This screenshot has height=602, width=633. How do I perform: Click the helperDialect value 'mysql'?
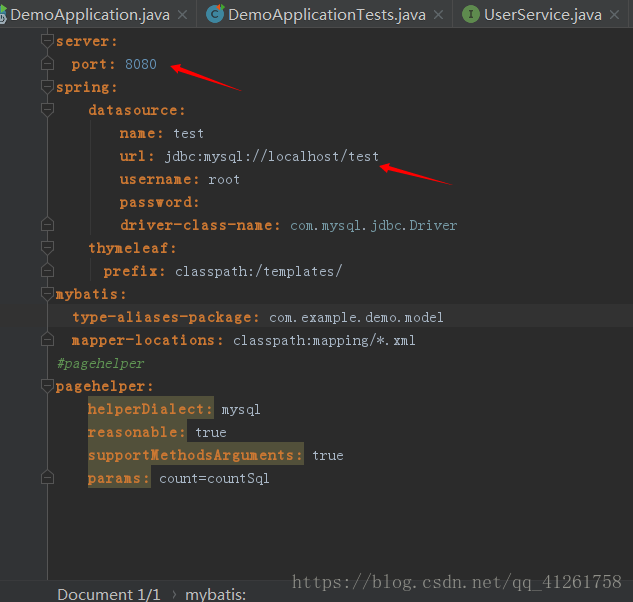click(x=241, y=410)
